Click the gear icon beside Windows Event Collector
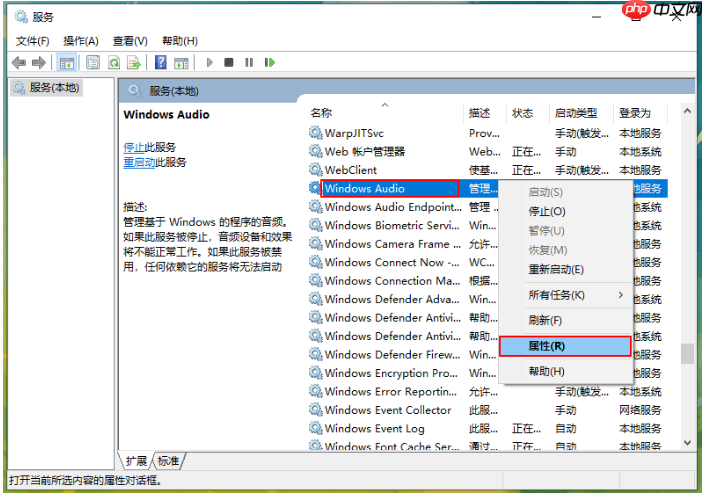 pos(316,410)
